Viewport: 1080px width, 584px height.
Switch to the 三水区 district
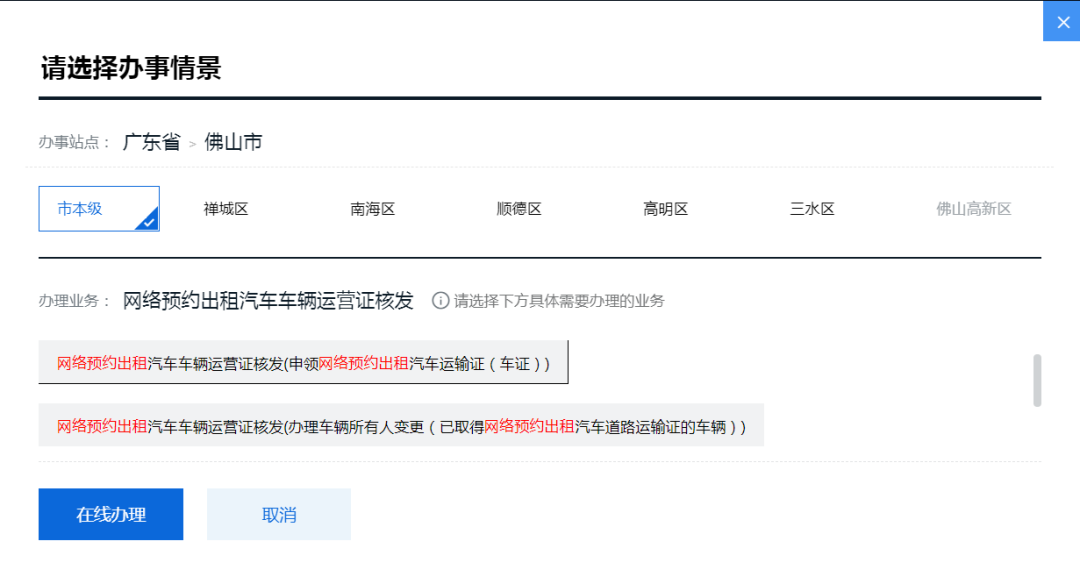pos(811,208)
